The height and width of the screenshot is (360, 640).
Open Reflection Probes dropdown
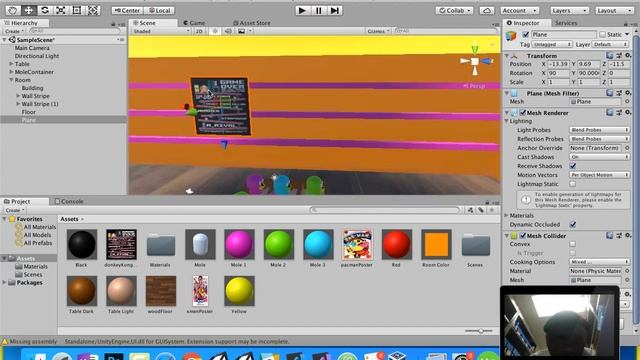(599, 139)
